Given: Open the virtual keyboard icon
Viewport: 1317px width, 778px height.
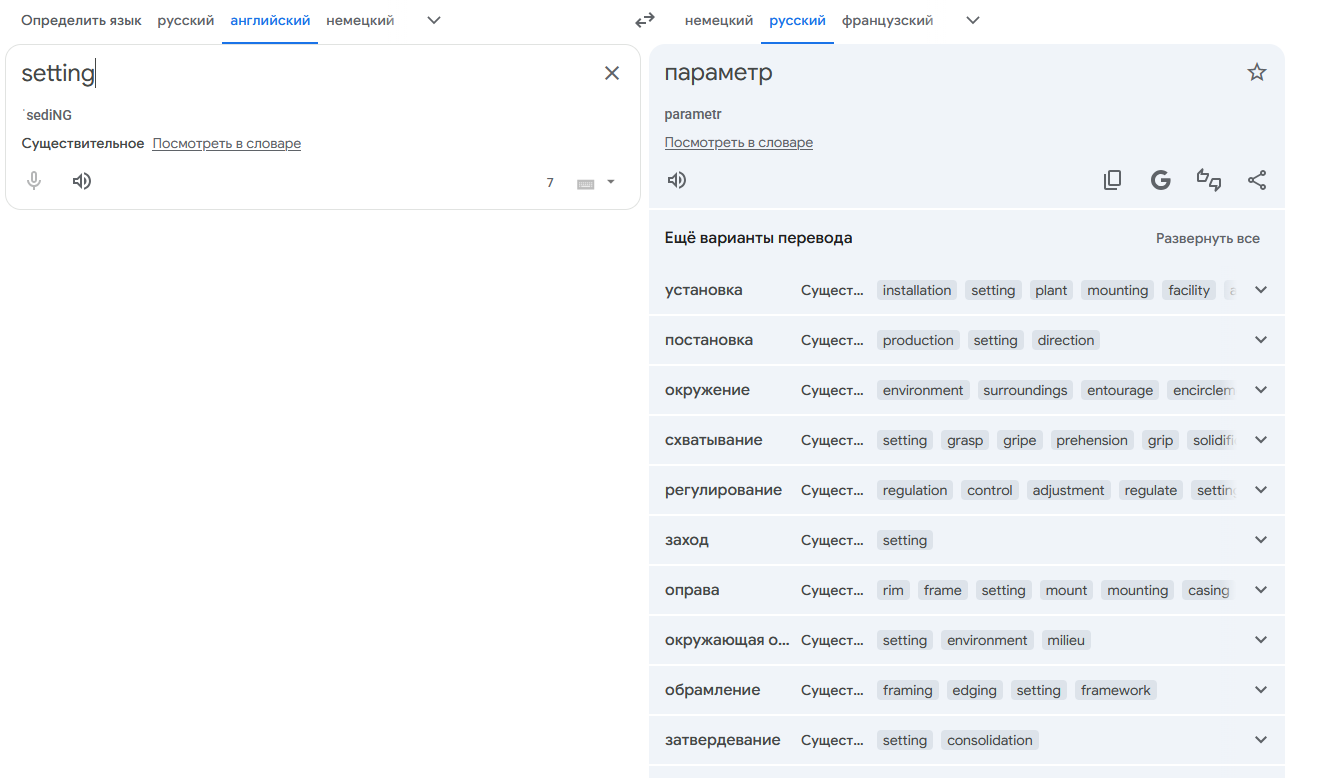Looking at the screenshot, I should (x=586, y=183).
